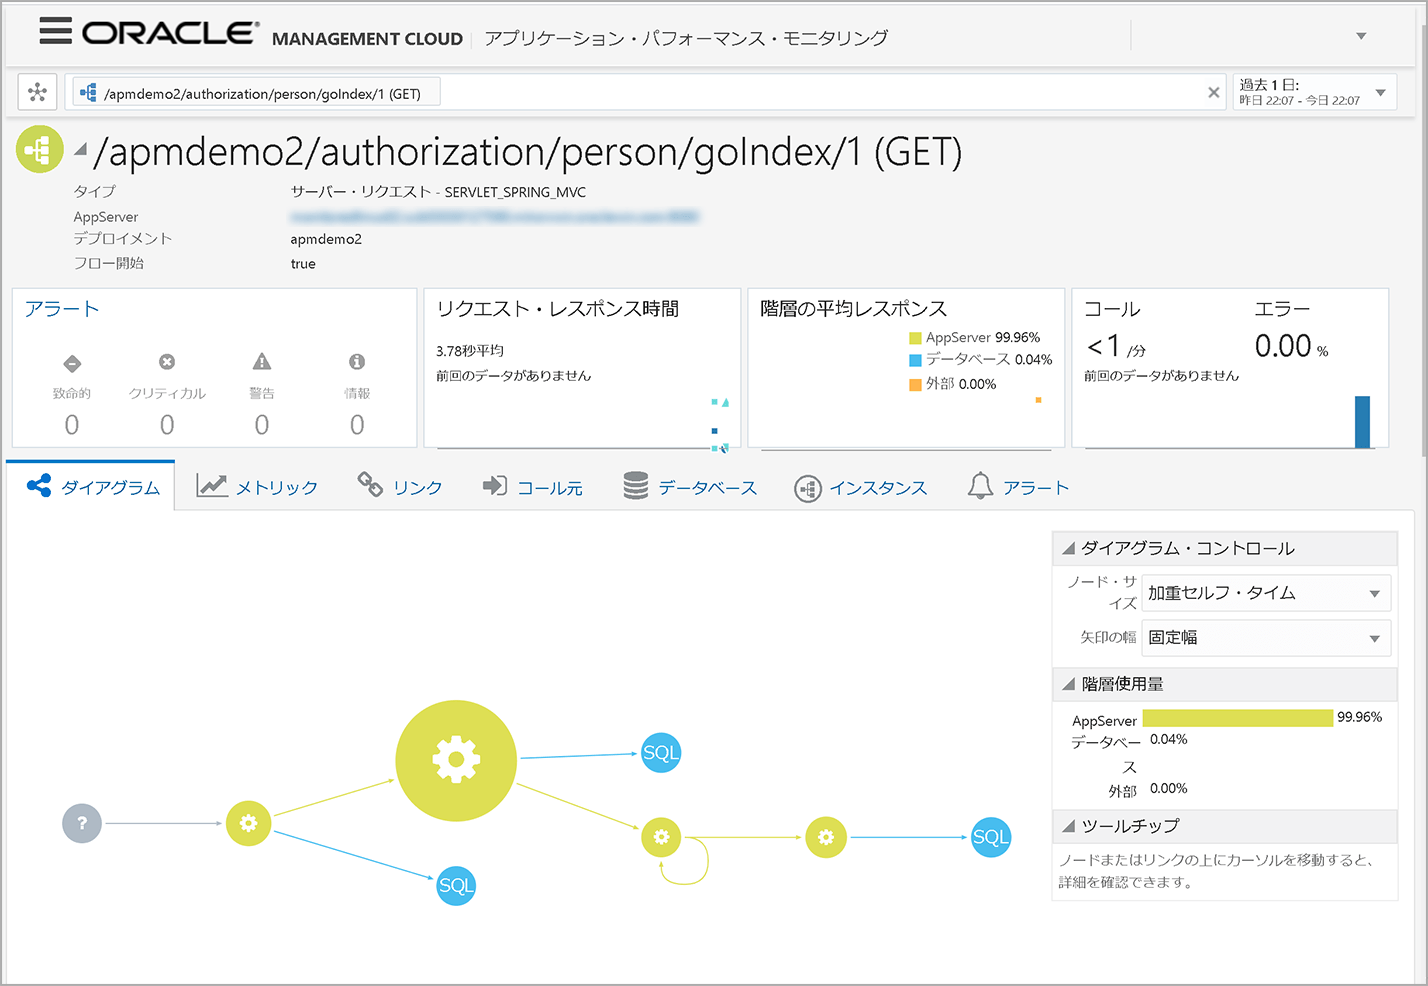The width and height of the screenshot is (1428, 986).
Task: Click the apmdemo2 deployment value
Action: tap(326, 239)
